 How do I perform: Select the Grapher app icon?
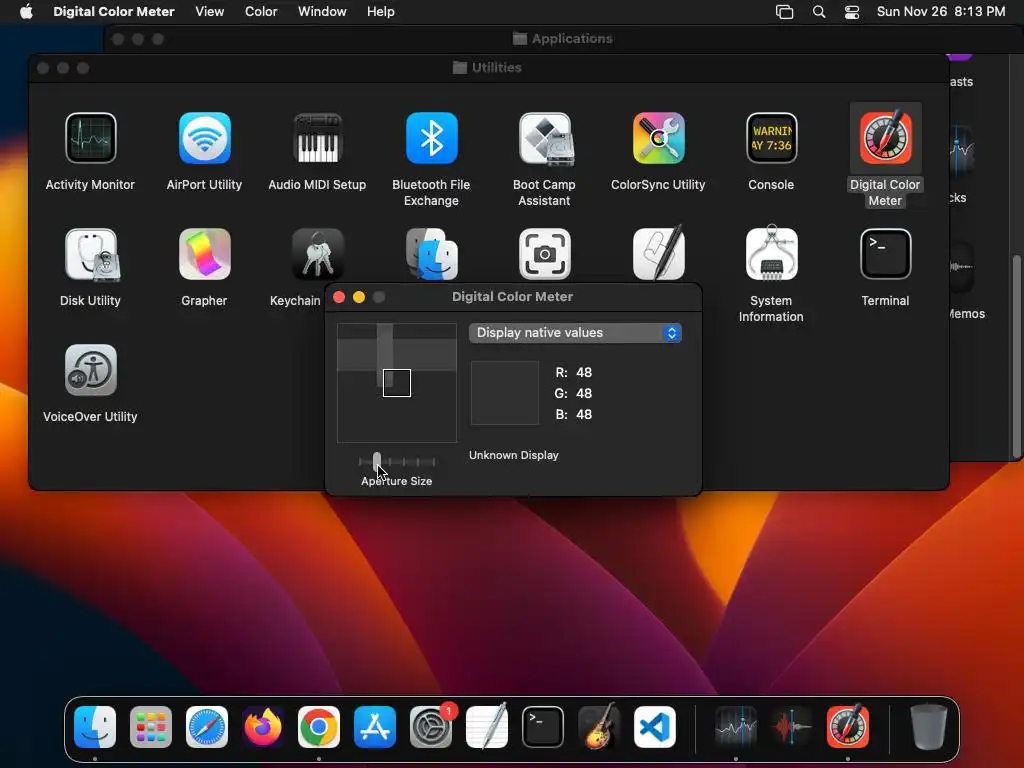click(x=204, y=254)
